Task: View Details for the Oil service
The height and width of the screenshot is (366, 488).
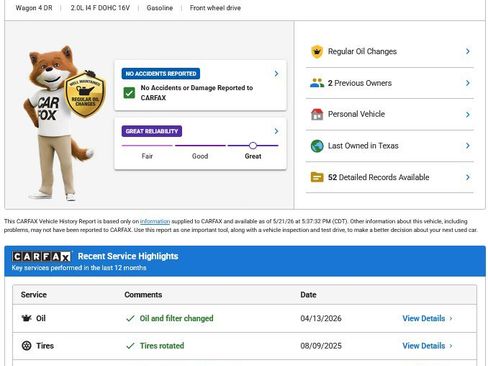Action: (424, 318)
